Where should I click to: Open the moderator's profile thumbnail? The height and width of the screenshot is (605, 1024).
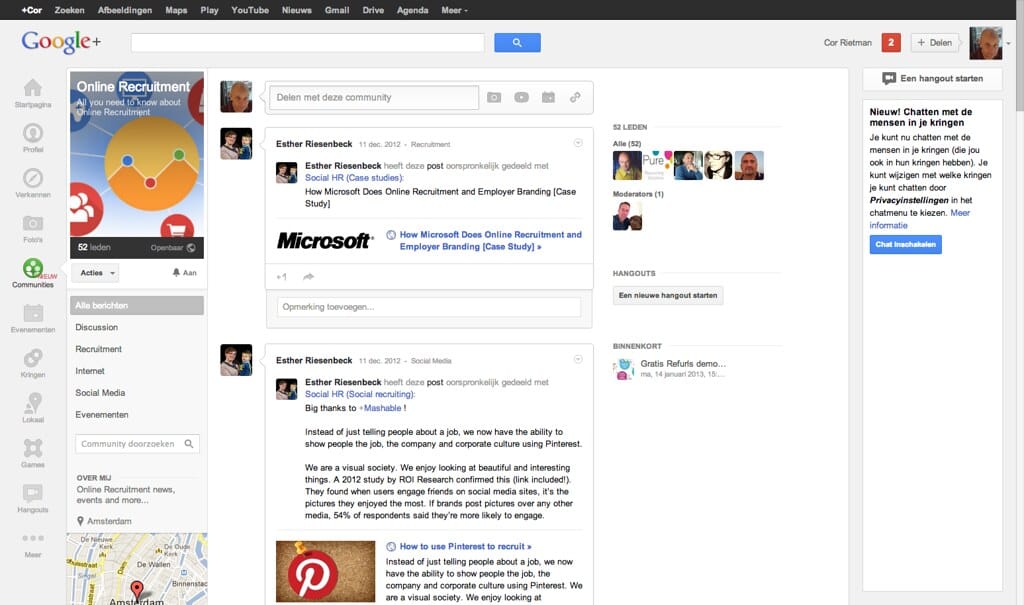click(627, 216)
